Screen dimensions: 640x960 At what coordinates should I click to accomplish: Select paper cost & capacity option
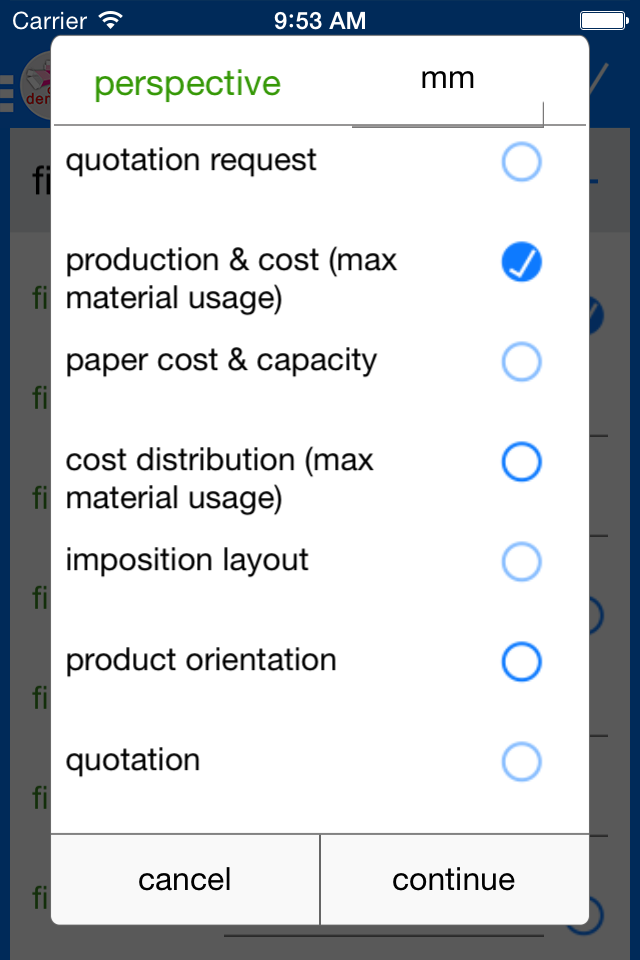(521, 362)
